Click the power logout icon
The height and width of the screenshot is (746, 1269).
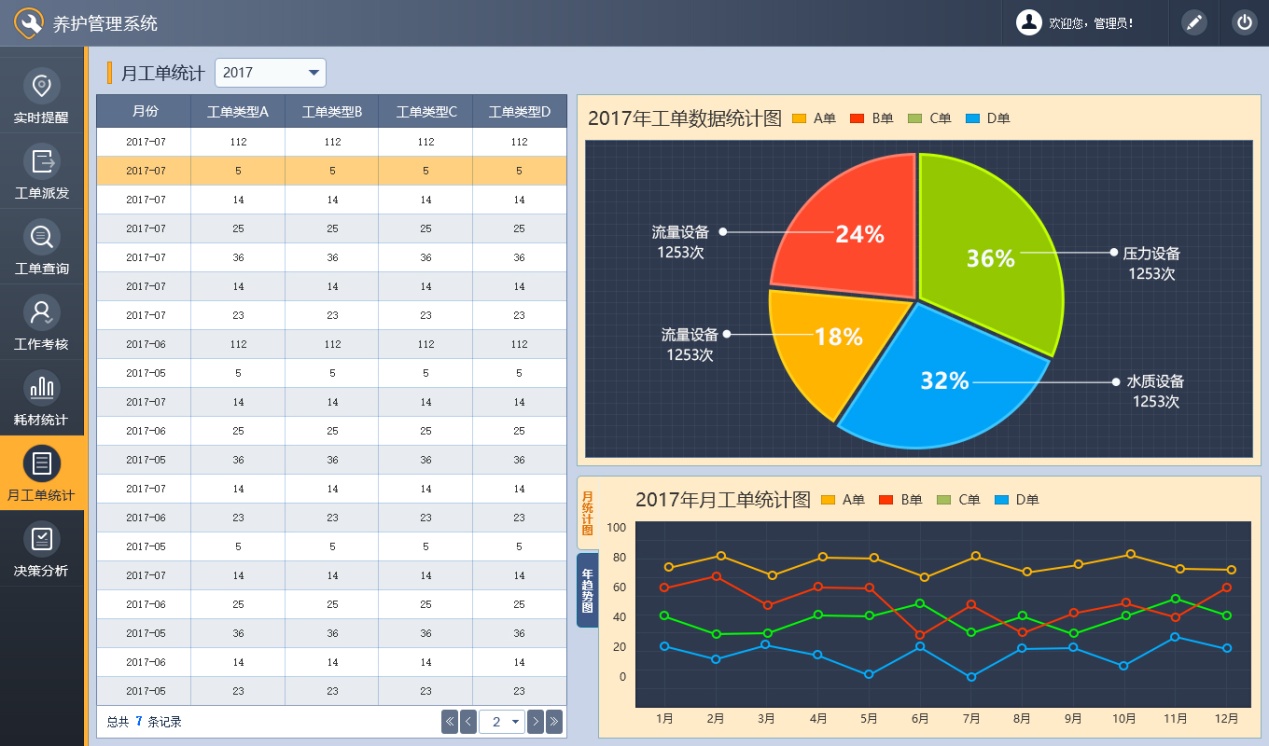tap(1244, 22)
